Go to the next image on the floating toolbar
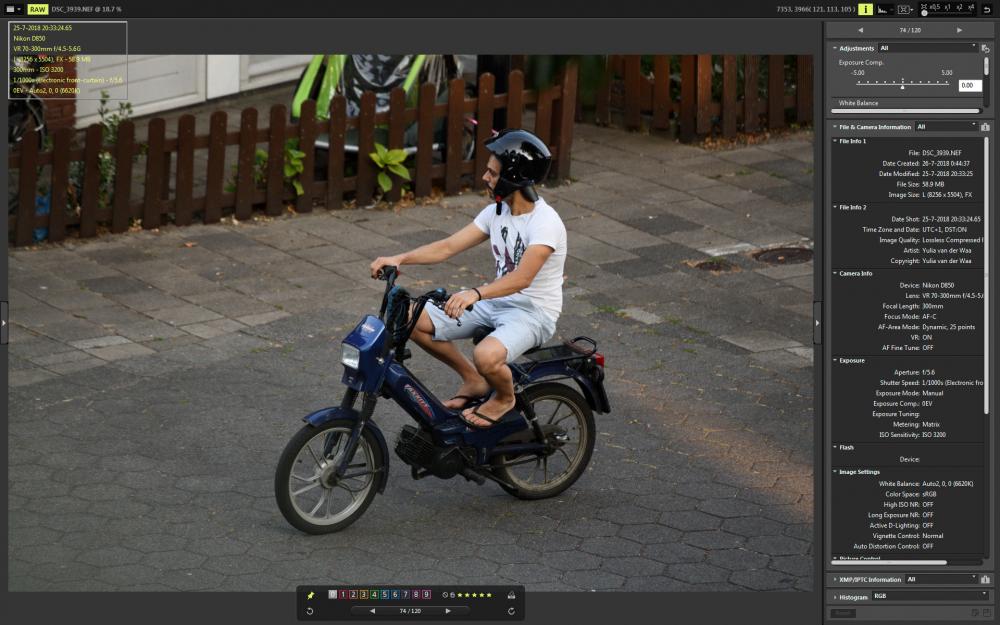Screen dimensions: 1000x625 click(448, 611)
